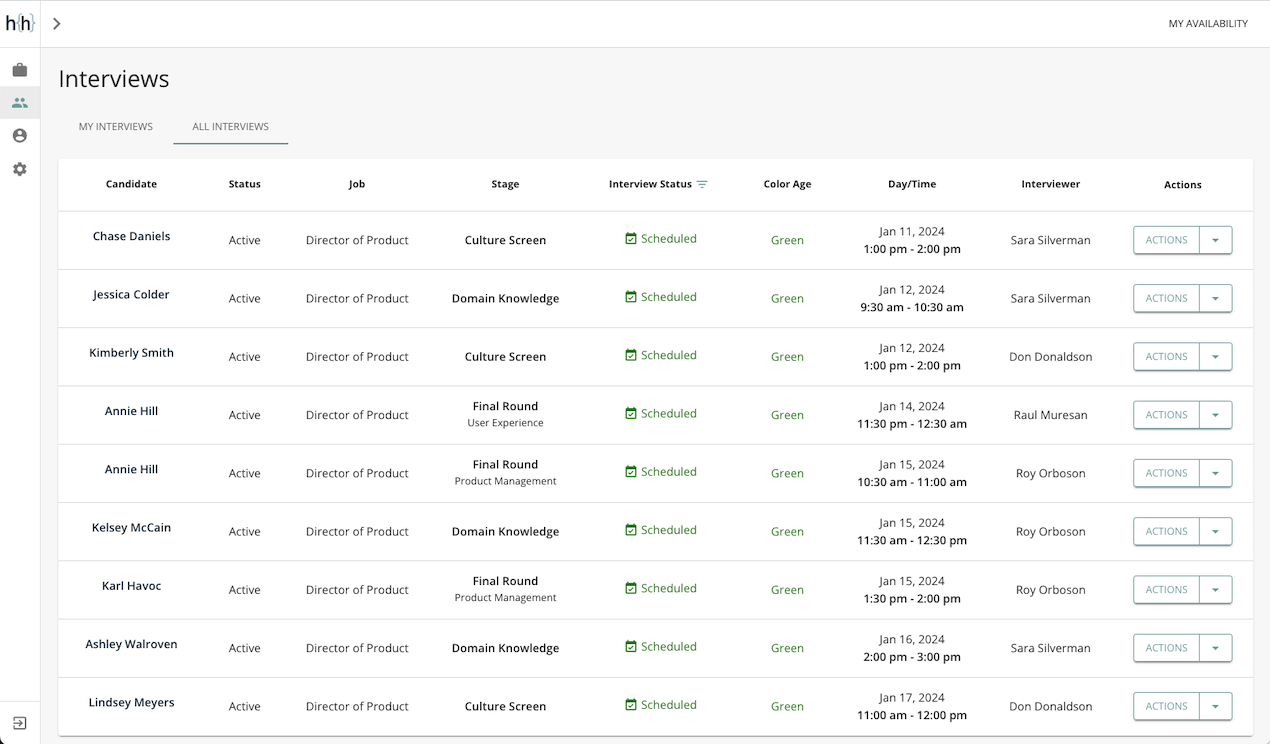Click the scheduled calendar icon for Jessica Colder
This screenshot has width=1270, height=744.
(x=631, y=297)
